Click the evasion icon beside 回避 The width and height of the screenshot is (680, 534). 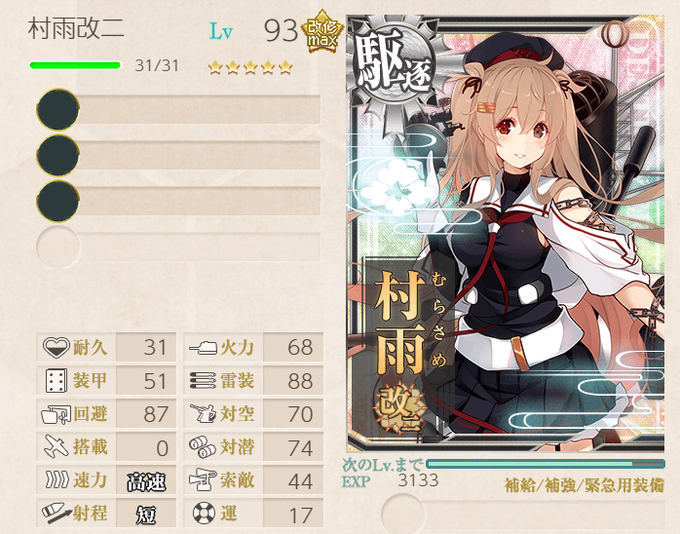[x=56, y=414]
